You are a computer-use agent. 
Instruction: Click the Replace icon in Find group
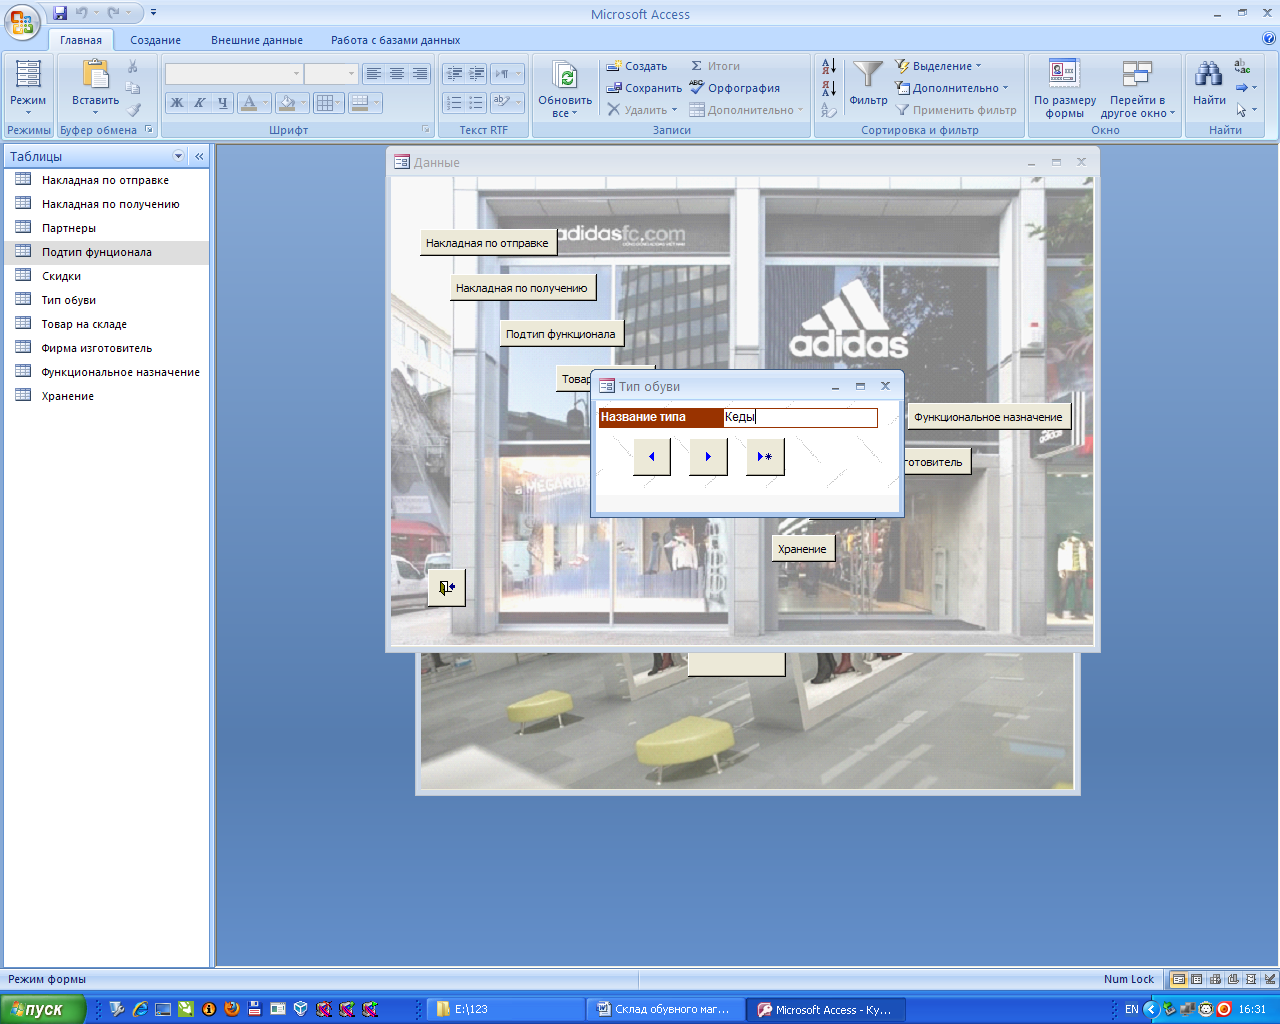pos(1242,67)
